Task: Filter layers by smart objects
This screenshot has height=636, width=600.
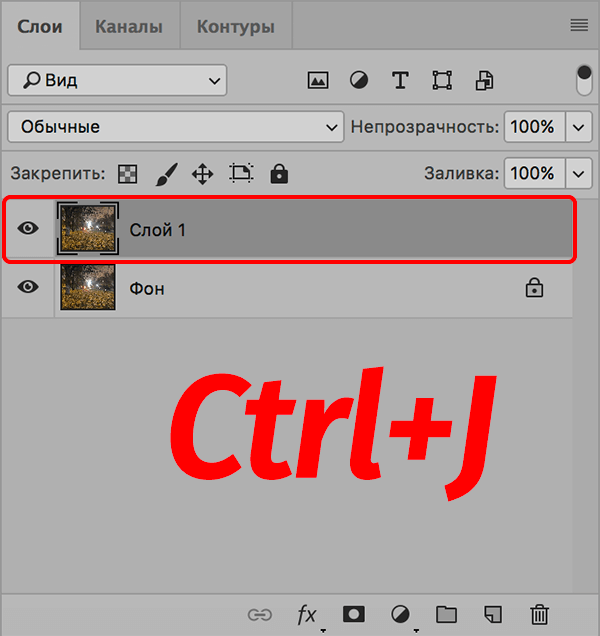Action: pyautogui.click(x=484, y=80)
